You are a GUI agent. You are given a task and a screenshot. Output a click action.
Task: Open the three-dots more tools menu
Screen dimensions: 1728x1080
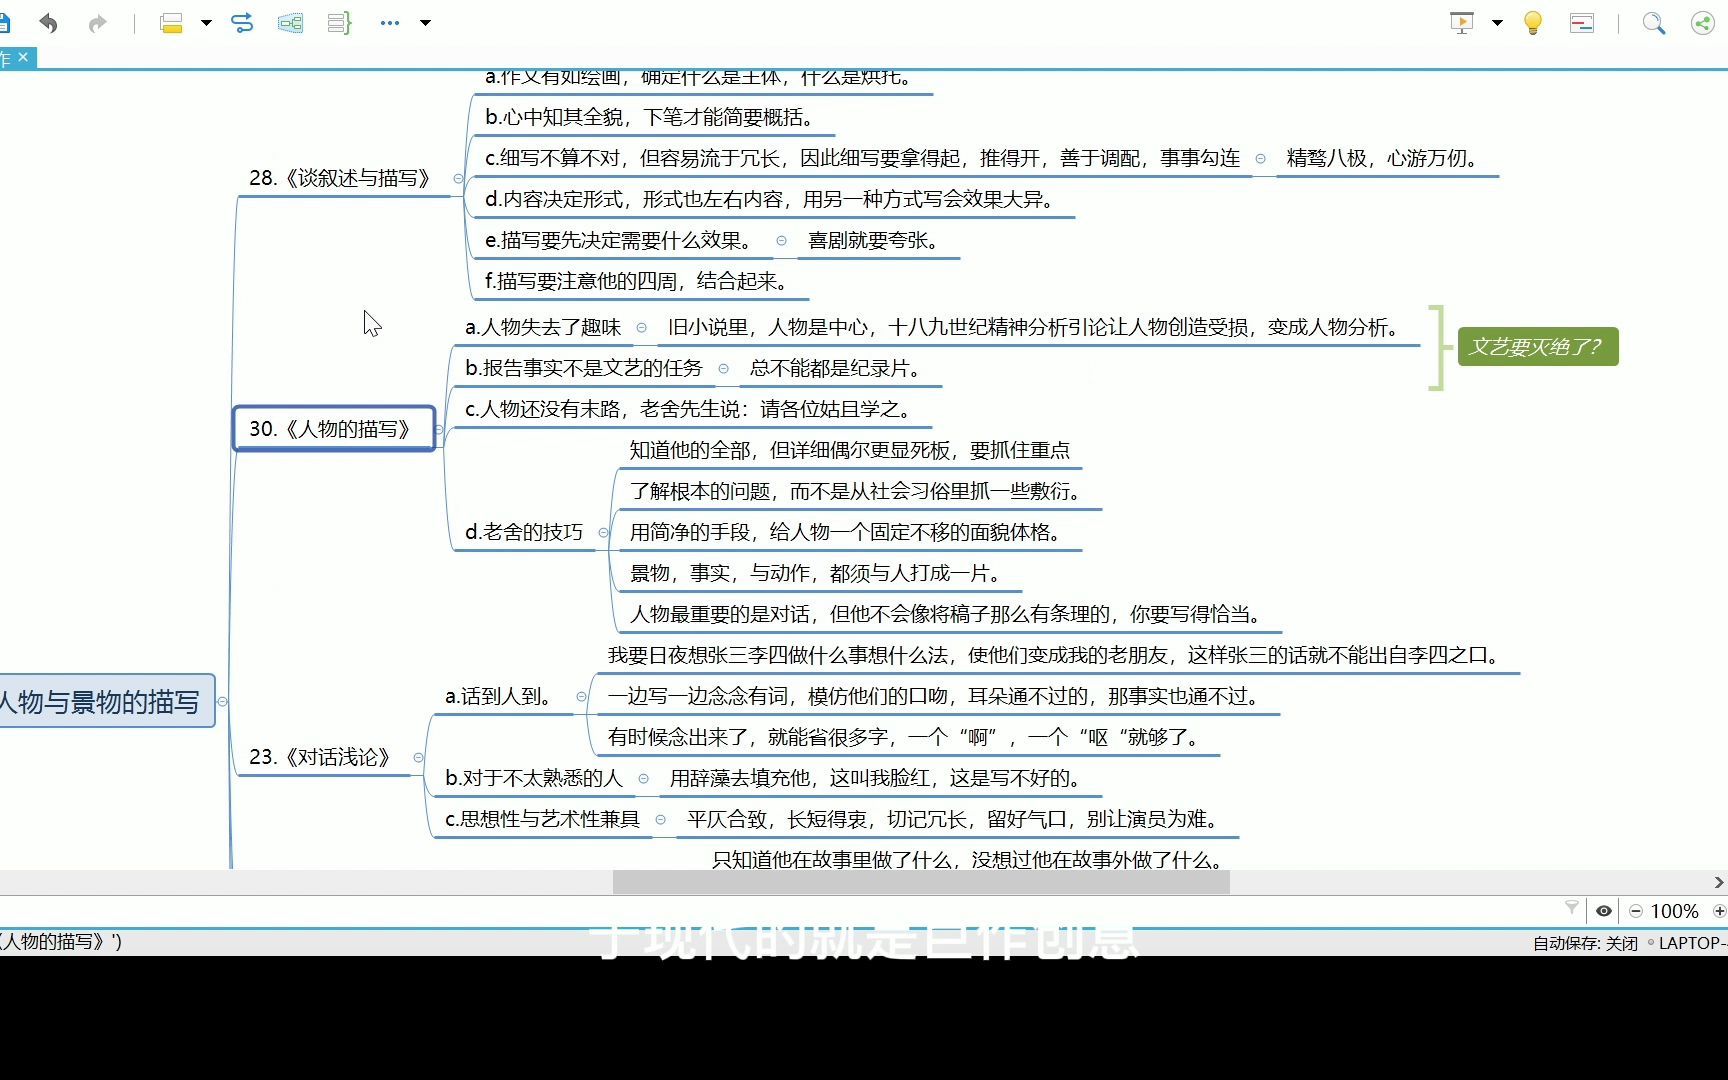click(390, 22)
